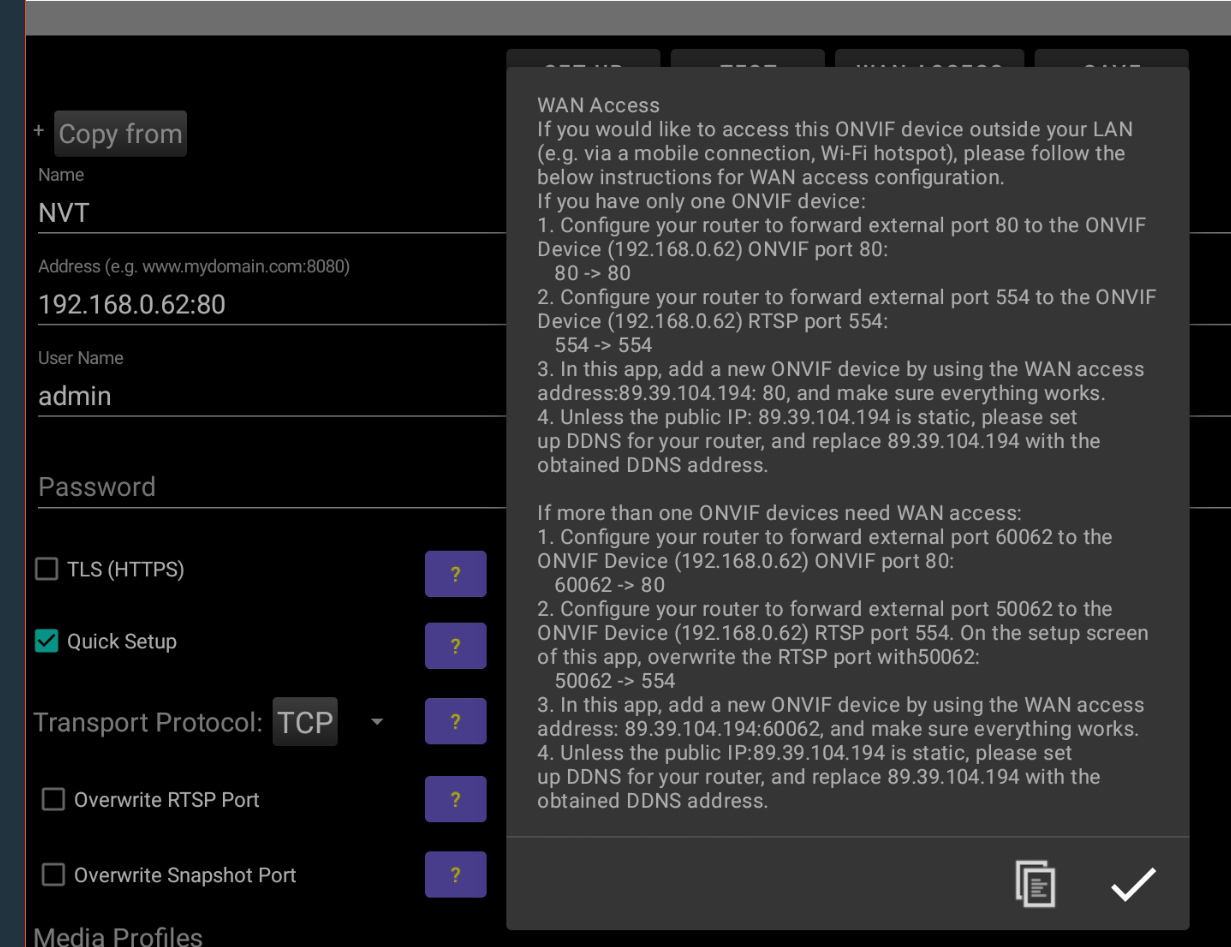Tick the Overwrite Snapshot Port checkbox

click(x=54, y=876)
